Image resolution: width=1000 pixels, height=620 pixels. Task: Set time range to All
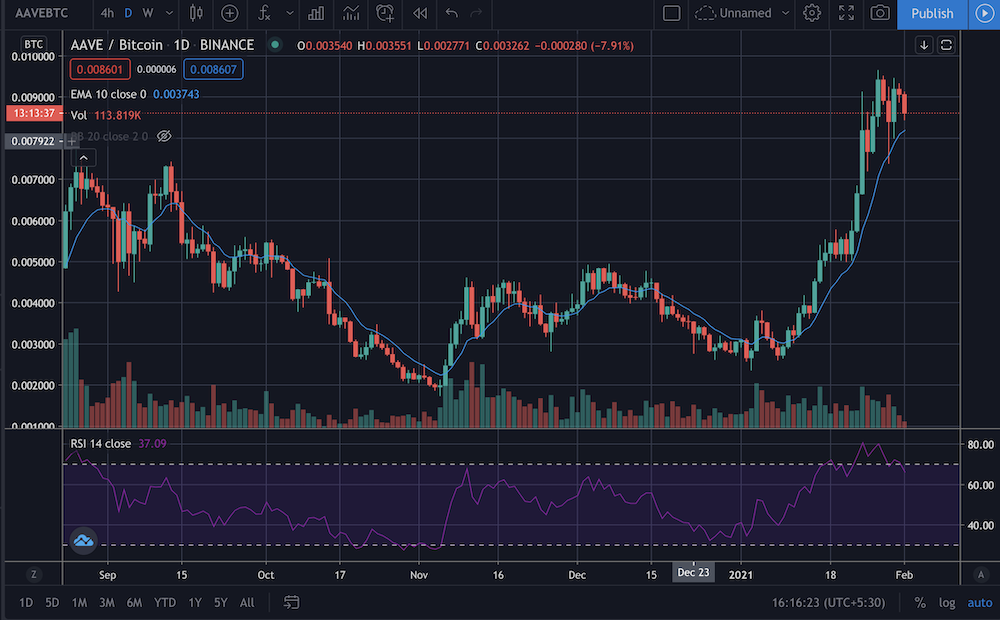(x=247, y=602)
